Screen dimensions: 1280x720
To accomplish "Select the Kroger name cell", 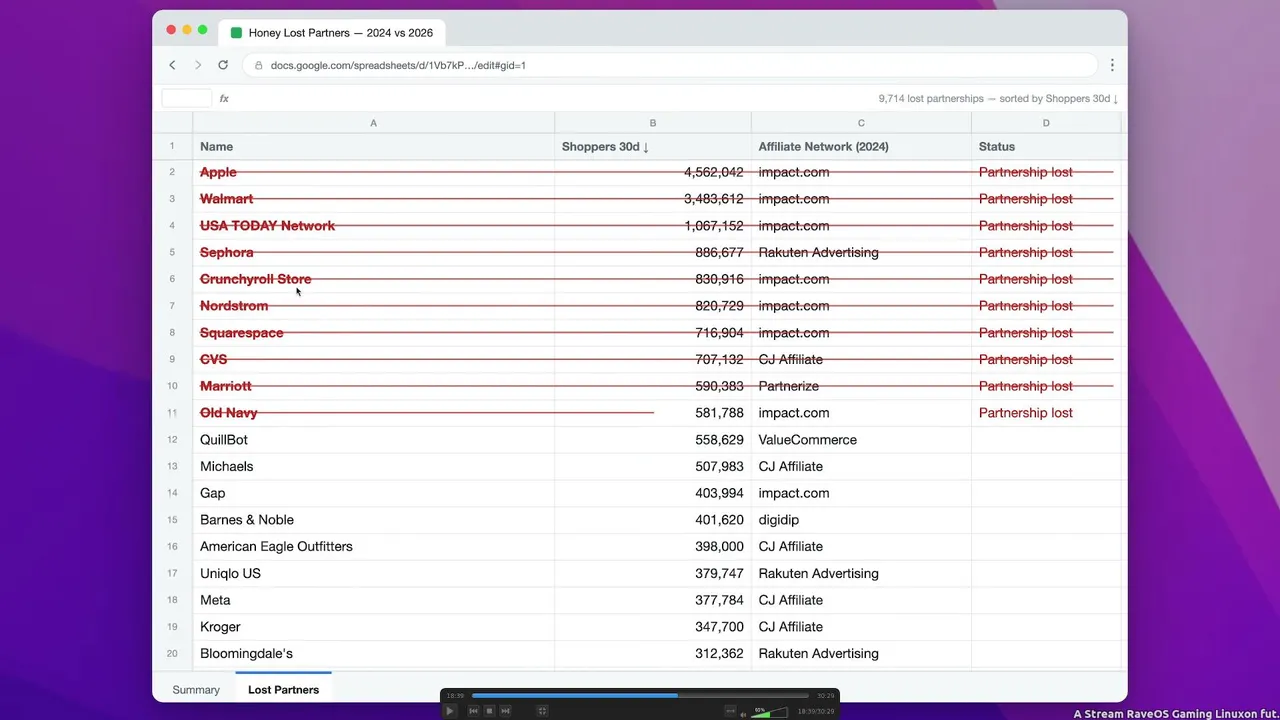I will [374, 627].
